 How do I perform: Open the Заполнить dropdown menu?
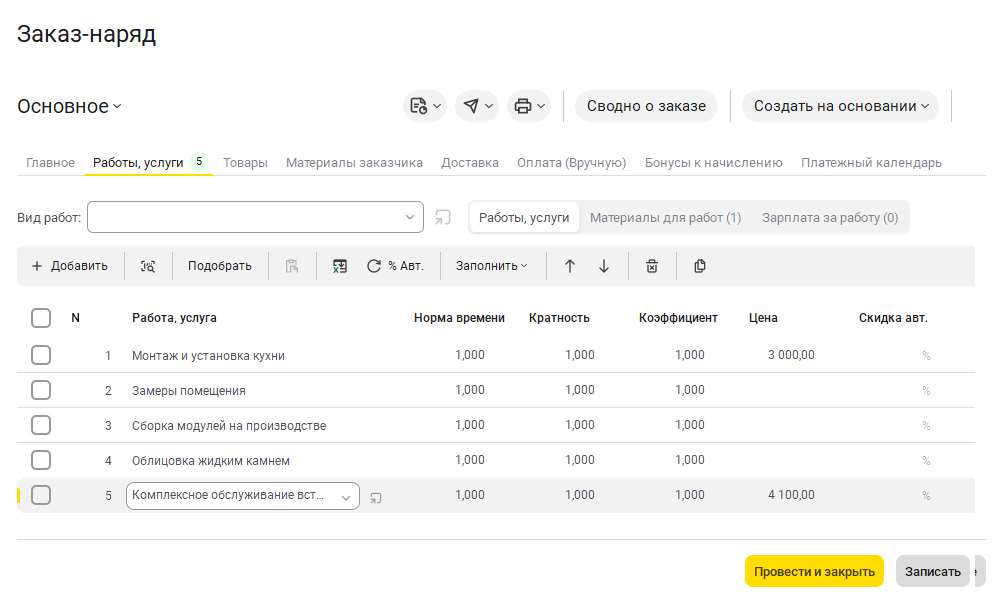(492, 266)
